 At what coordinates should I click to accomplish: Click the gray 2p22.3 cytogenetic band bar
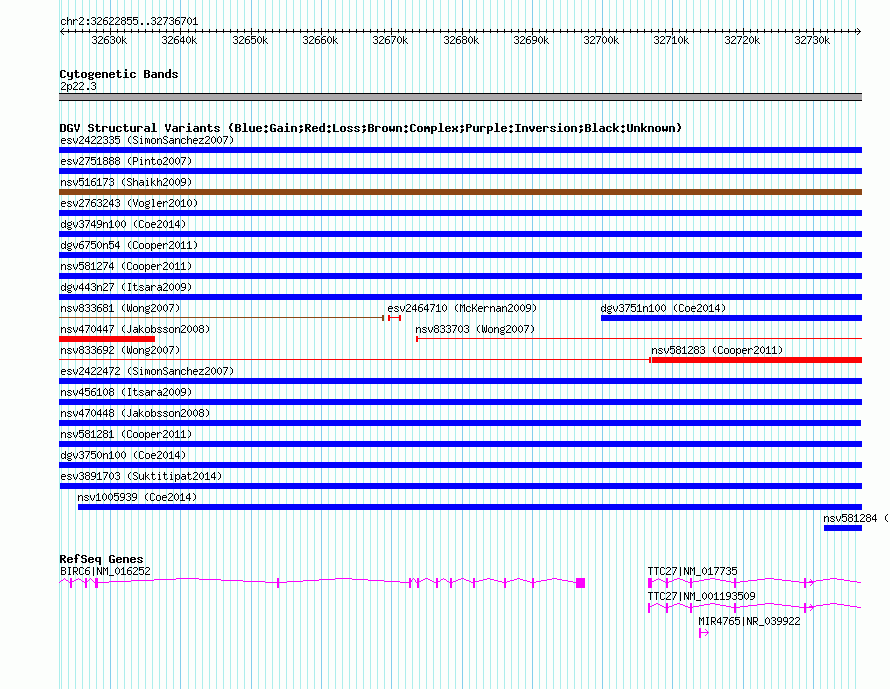[460, 97]
